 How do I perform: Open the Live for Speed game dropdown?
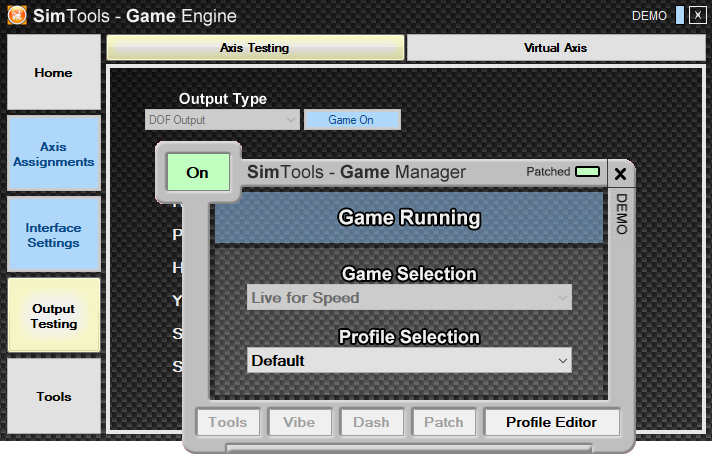pyautogui.click(x=409, y=297)
